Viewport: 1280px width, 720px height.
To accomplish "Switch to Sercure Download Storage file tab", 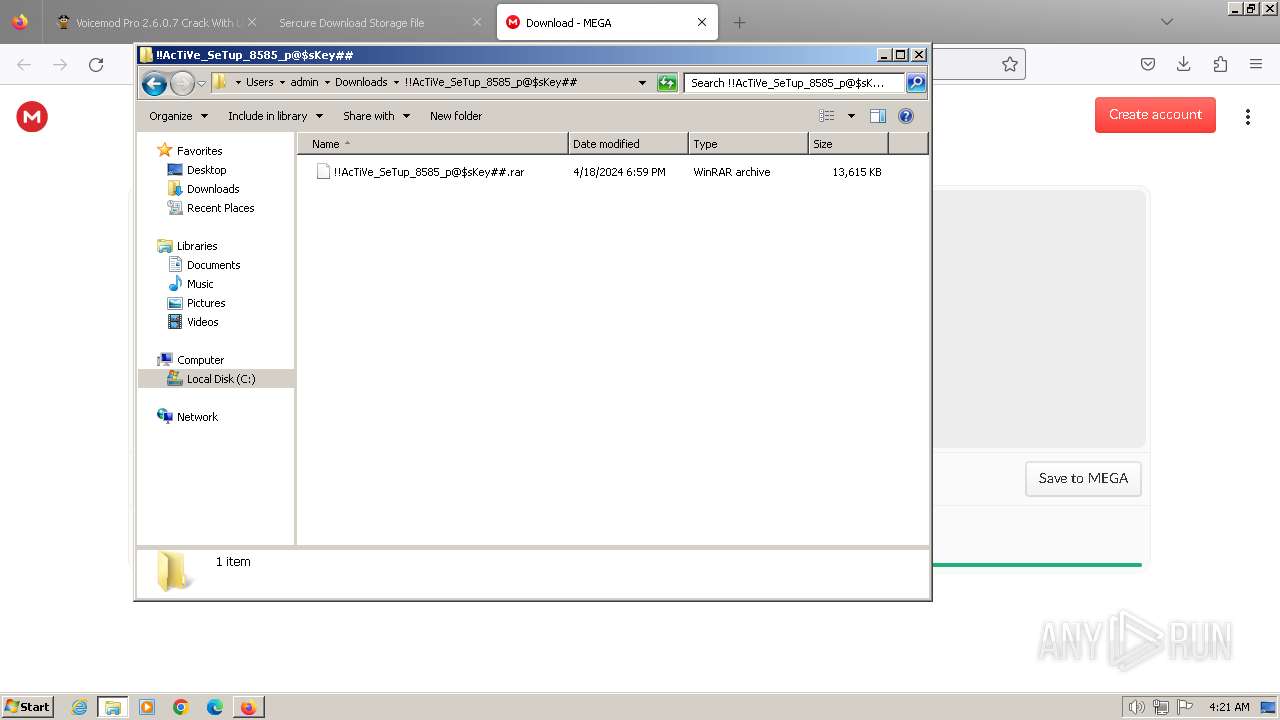I will pyautogui.click(x=375, y=22).
